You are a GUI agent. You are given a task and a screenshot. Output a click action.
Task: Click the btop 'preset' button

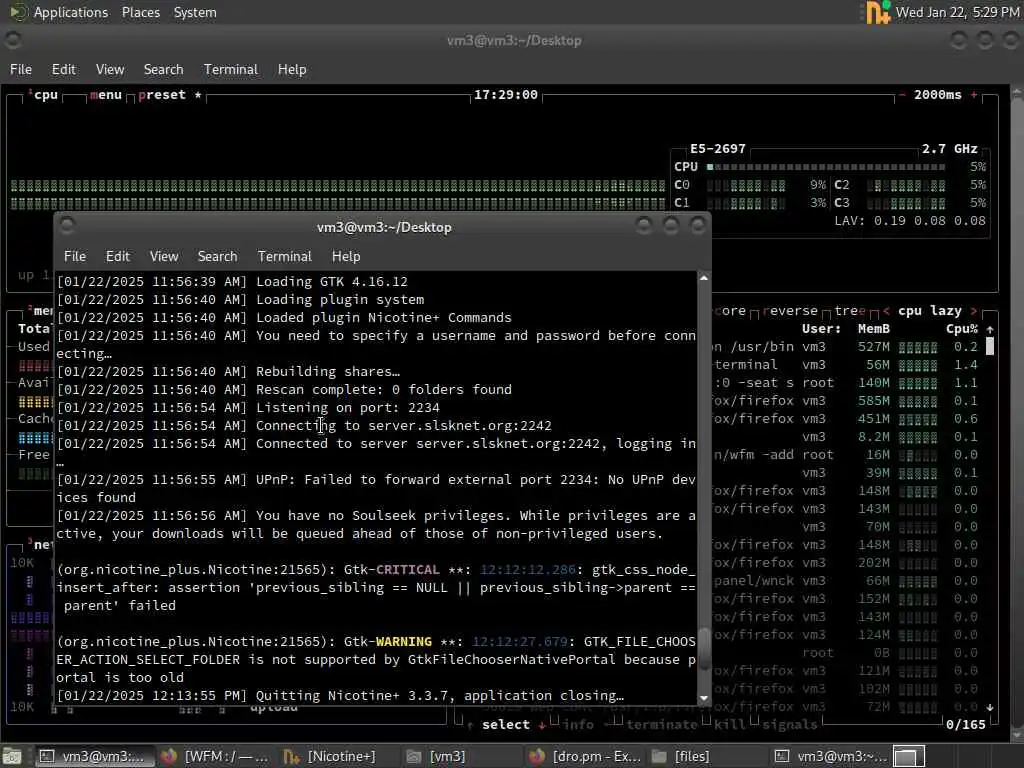click(162, 95)
